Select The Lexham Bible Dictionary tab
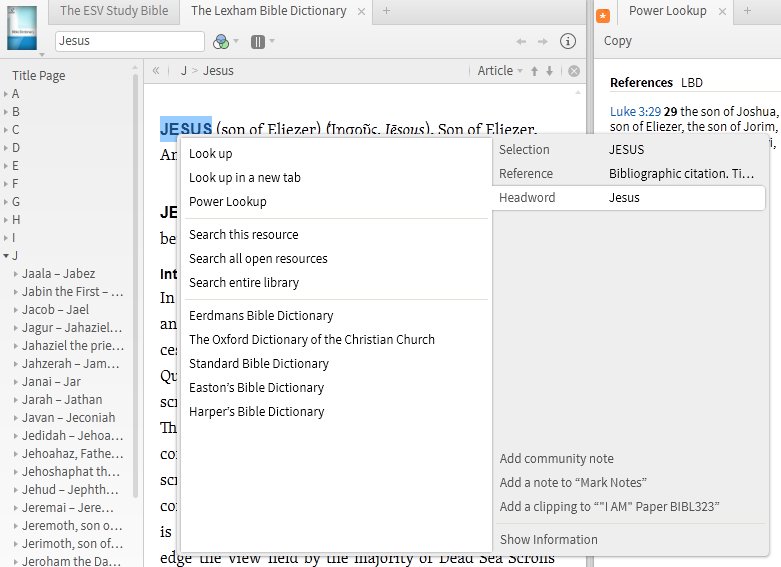Viewport: 781px width, 567px height. tap(268, 11)
